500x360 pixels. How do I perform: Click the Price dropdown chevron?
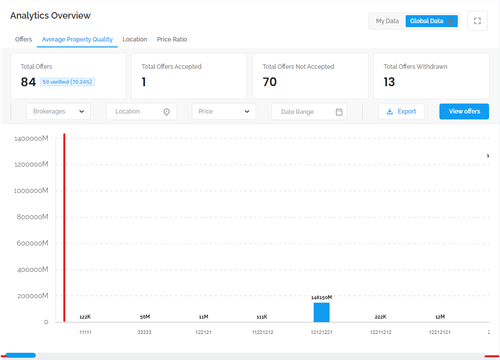click(247, 112)
